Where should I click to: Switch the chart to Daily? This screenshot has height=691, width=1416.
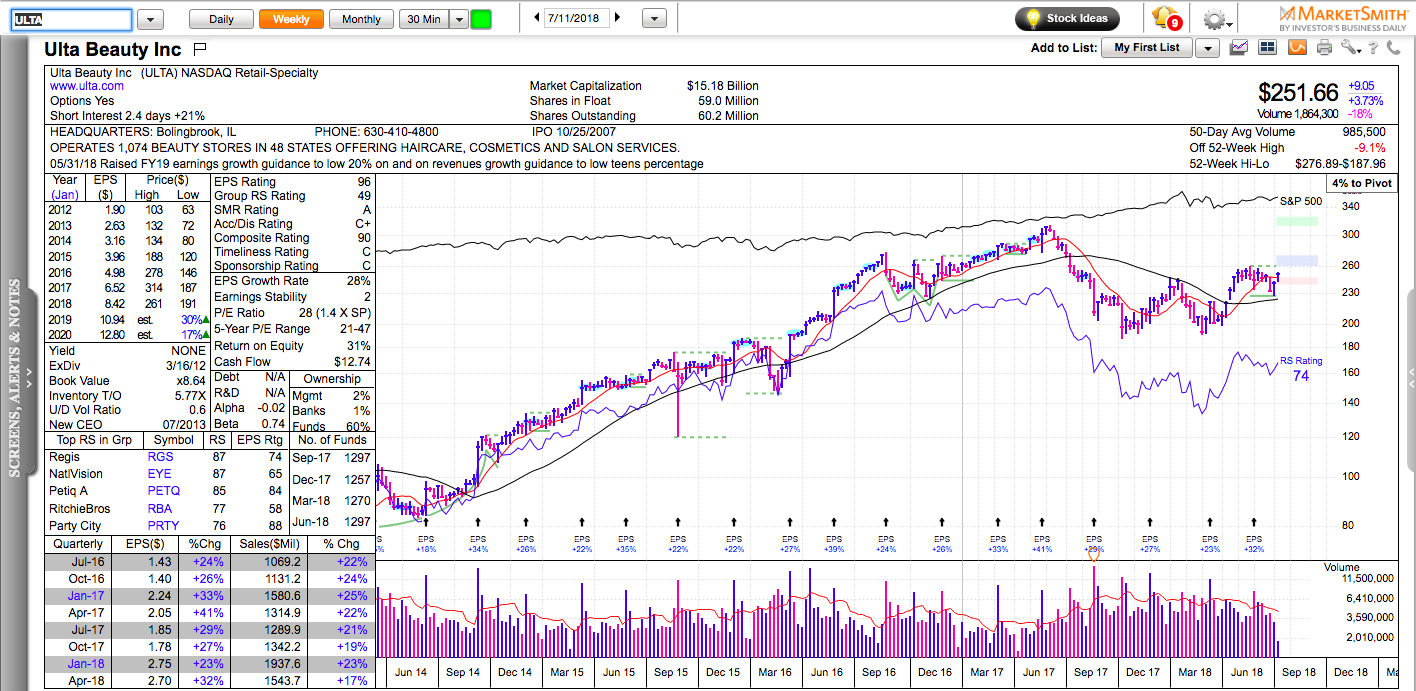tap(221, 19)
